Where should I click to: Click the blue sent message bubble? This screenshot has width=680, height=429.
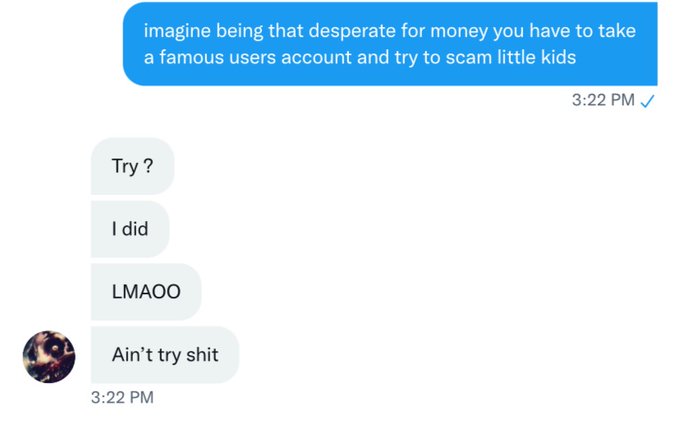coord(390,44)
